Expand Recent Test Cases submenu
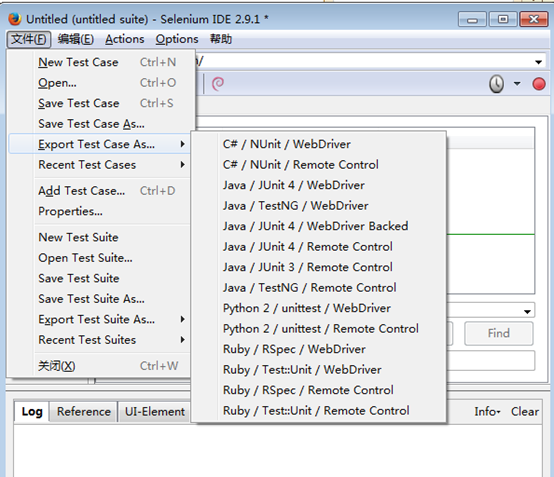Viewport: 554px width, 477px height. (99, 165)
